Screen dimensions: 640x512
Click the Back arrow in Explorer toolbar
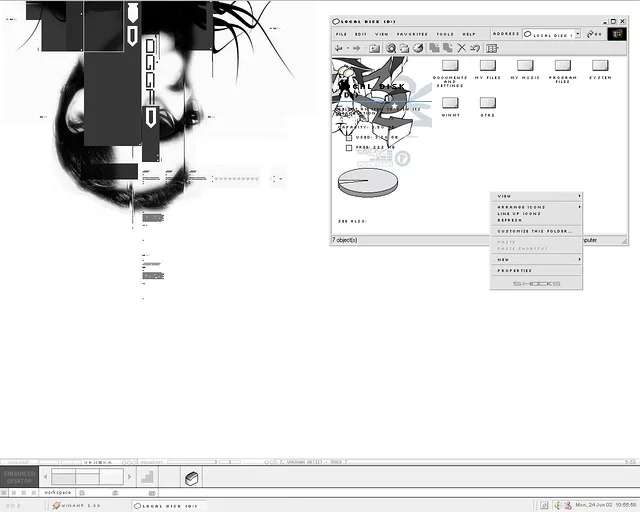pos(339,48)
